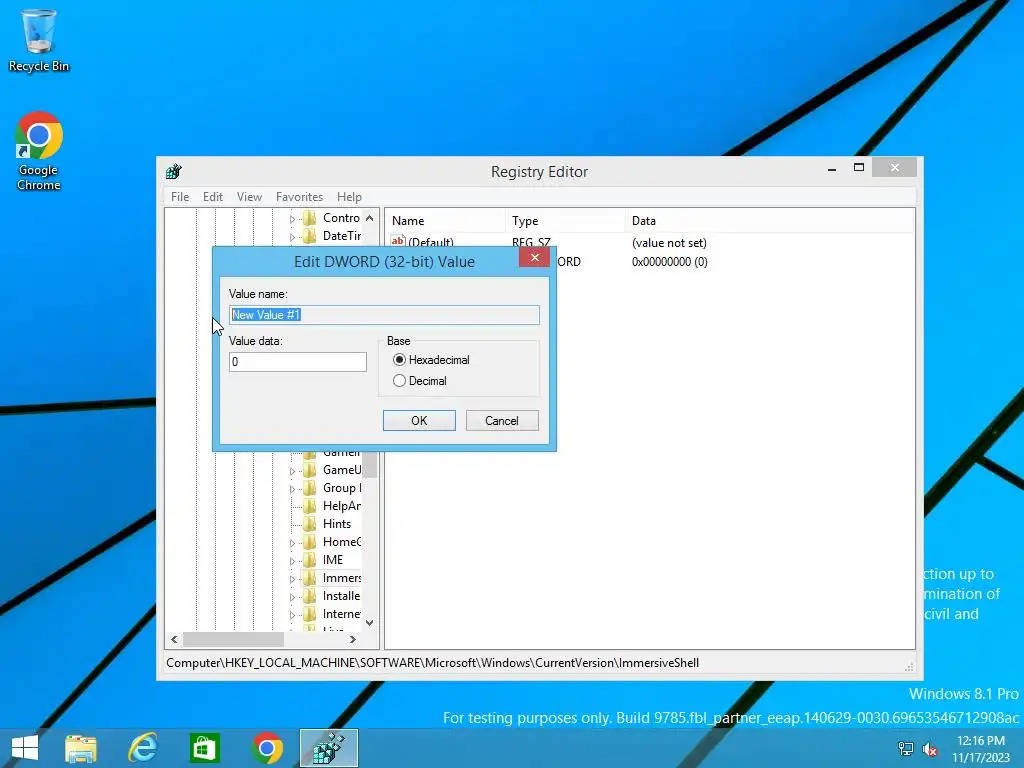The height and width of the screenshot is (768, 1024).
Task: Open the clock showing 12:16 PM
Action: [x=981, y=749]
